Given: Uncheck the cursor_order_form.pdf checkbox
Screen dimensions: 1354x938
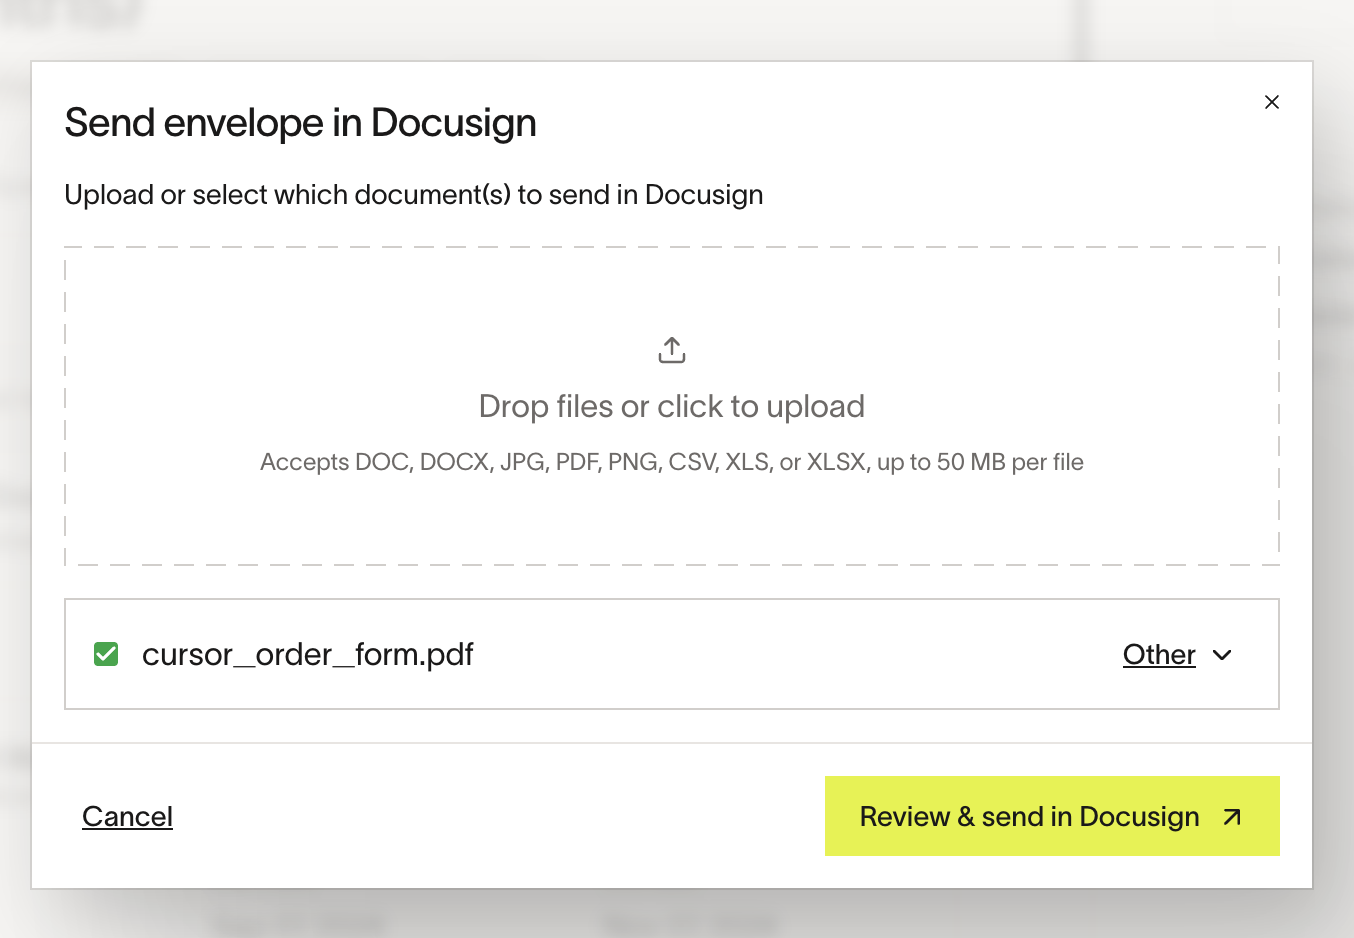Looking at the screenshot, I should click(106, 654).
